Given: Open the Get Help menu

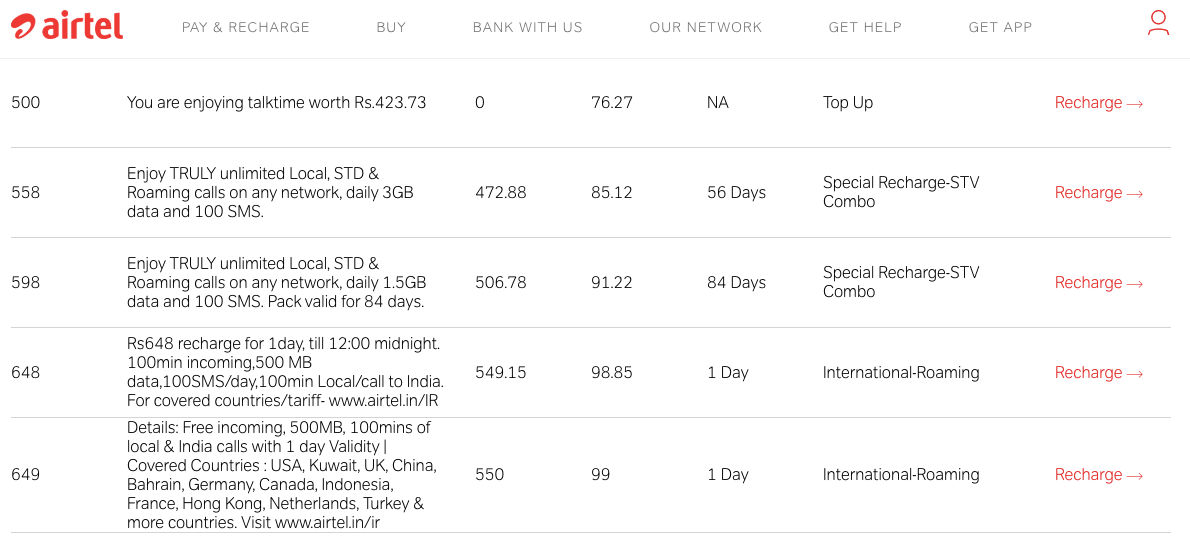Looking at the screenshot, I should [865, 27].
